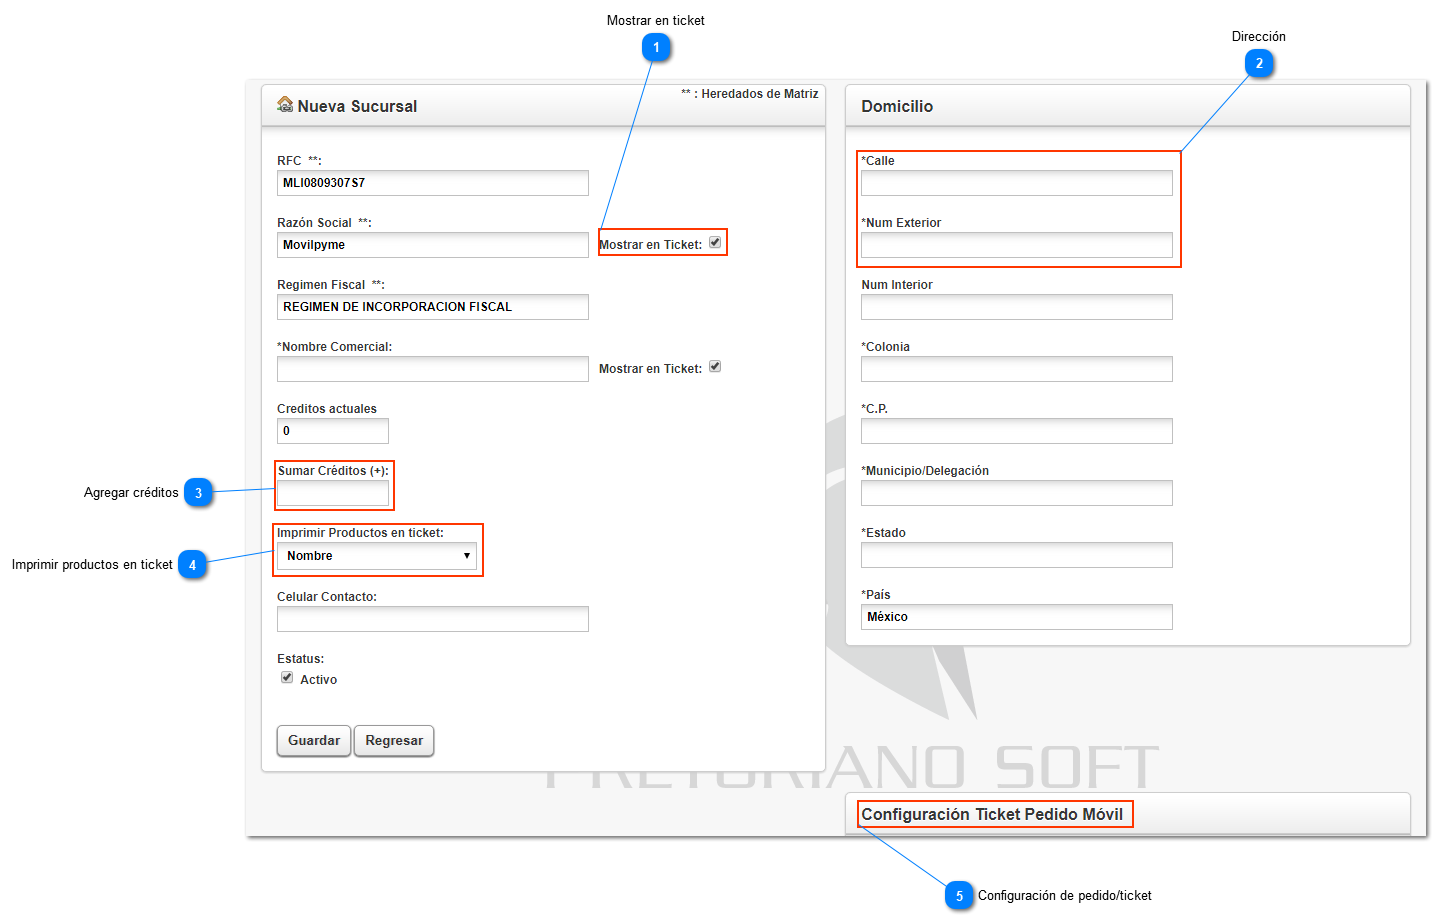Click the Regresar button
1435x920 pixels.
coord(394,741)
